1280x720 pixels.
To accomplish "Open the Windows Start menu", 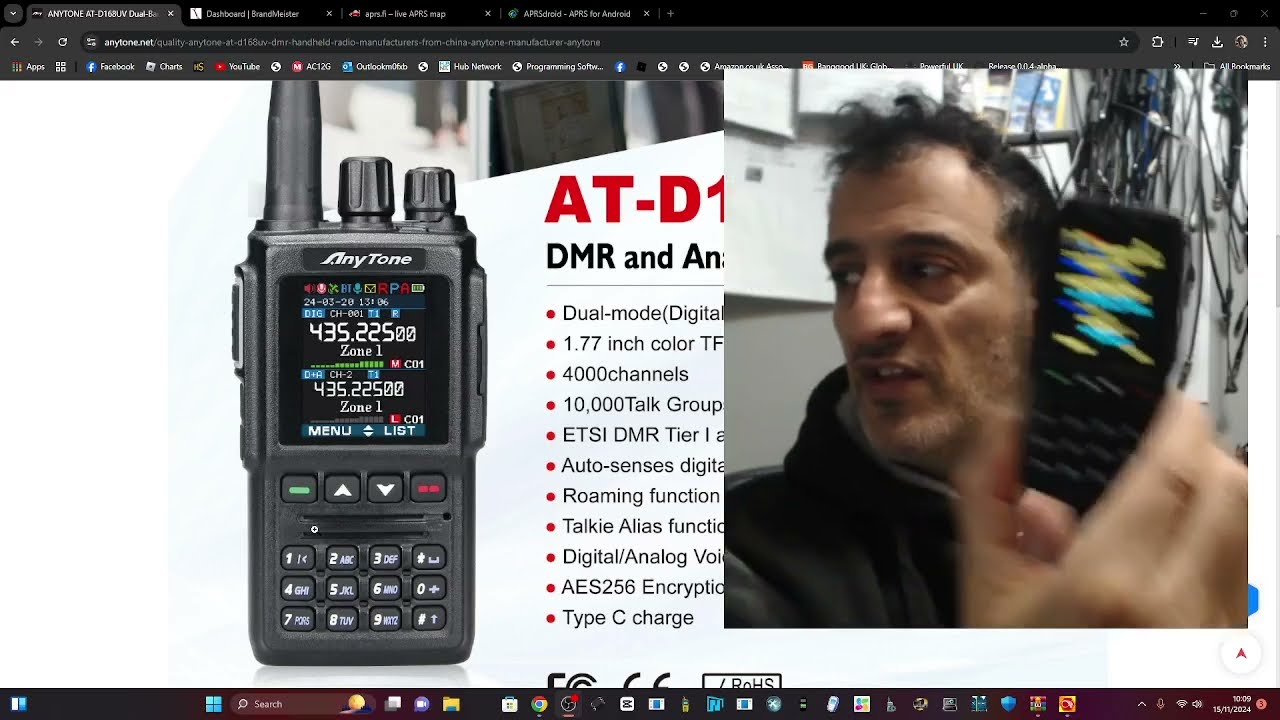I will pyautogui.click(x=213, y=704).
